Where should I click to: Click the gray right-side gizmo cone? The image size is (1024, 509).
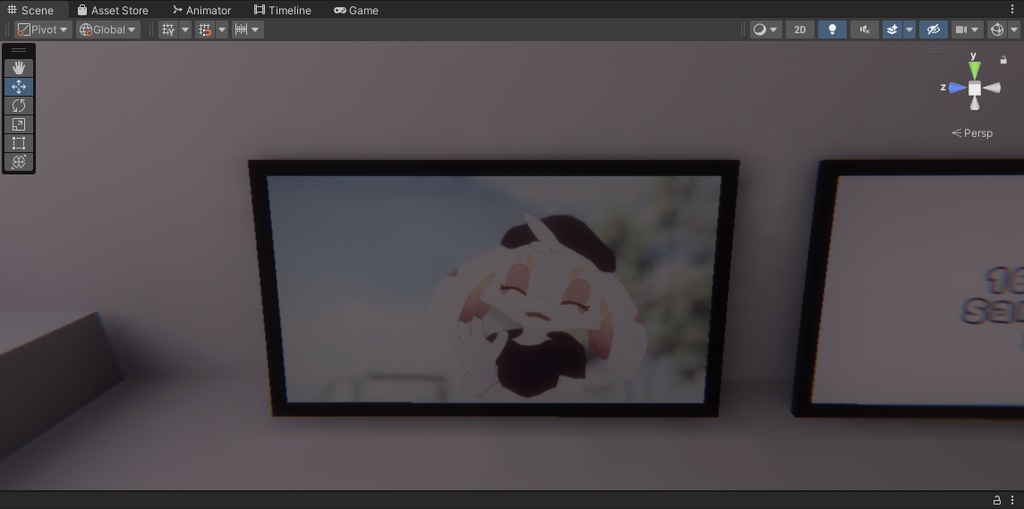992,88
